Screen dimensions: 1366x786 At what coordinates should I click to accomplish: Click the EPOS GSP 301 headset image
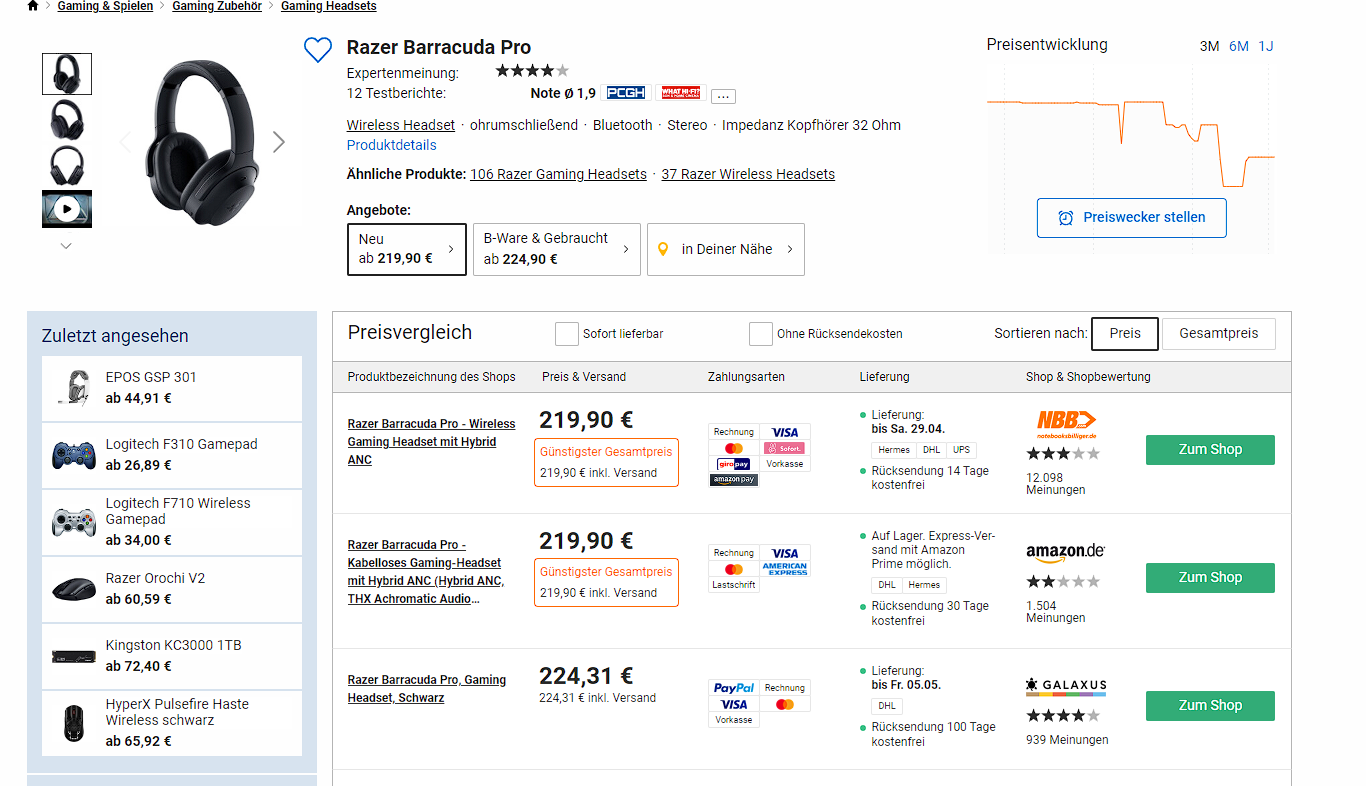click(74, 388)
